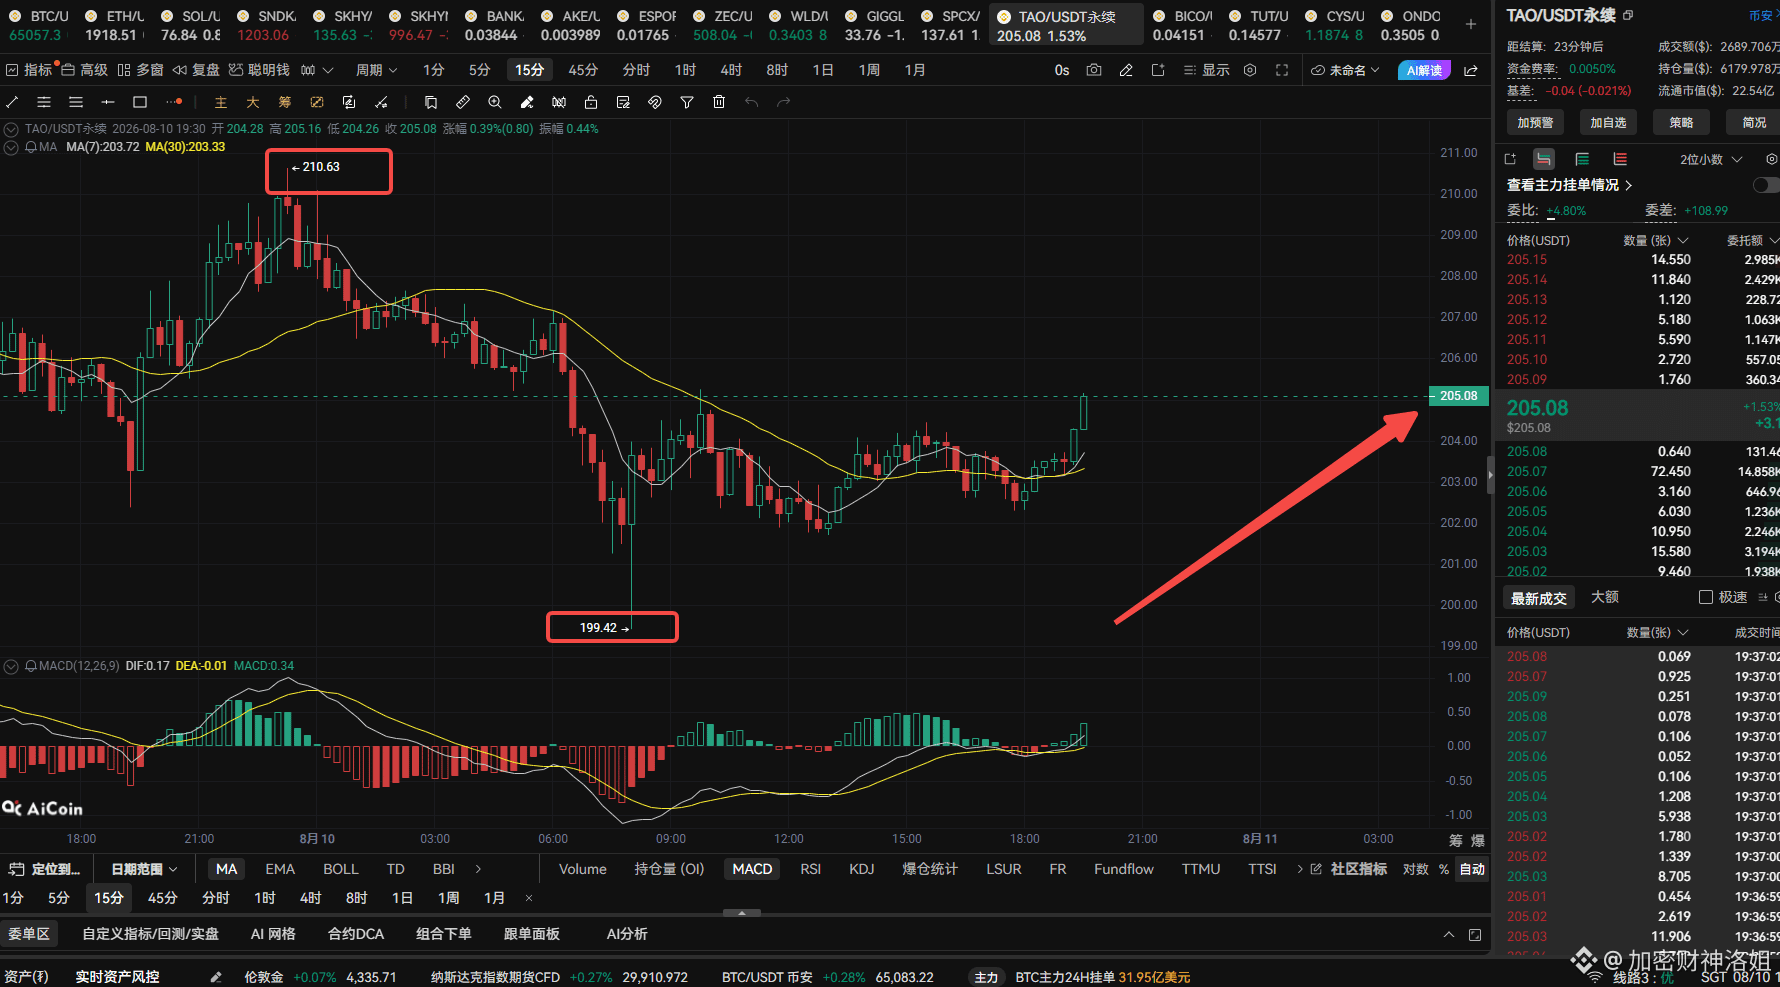This screenshot has width=1780, height=987.
Task: Click the undo arrow in drawing toolbar
Action: (751, 102)
